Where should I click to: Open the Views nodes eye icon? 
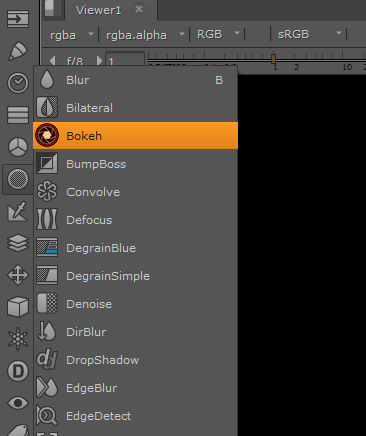18,403
